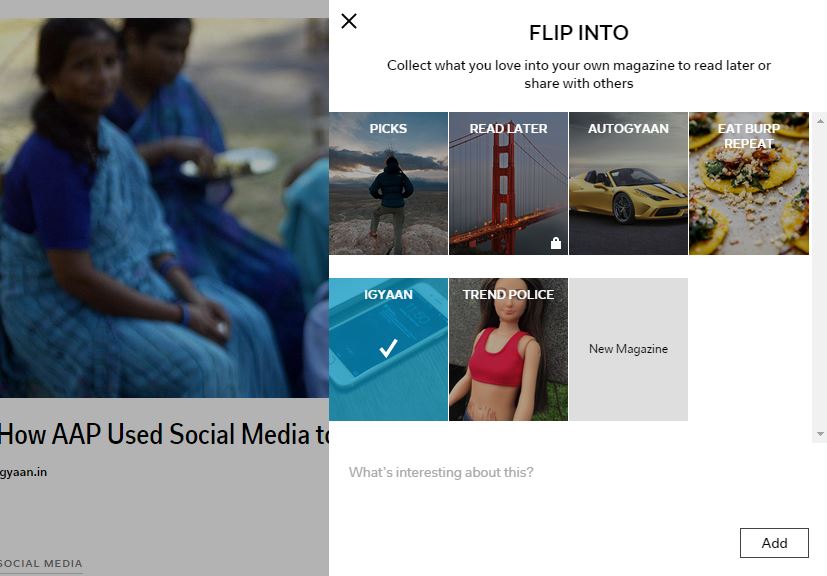Click the article photo of women
Image resolution: width=827 pixels, height=576 pixels.
point(164,208)
